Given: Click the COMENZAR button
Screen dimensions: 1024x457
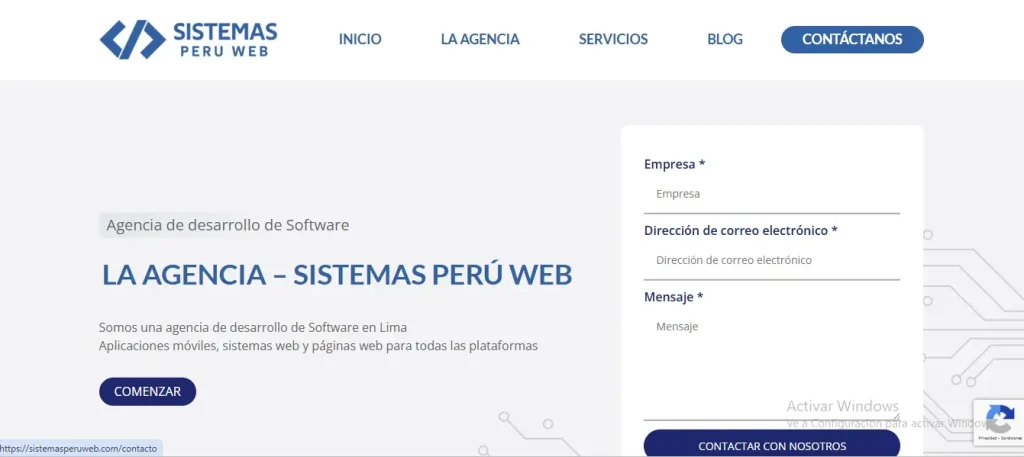Looking at the screenshot, I should pyautogui.click(x=148, y=392).
